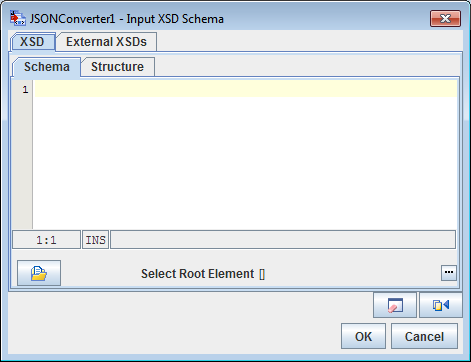Viewport: 471px width, 362px height.
Task: Click the empty white schema editor area
Action: 246,163
